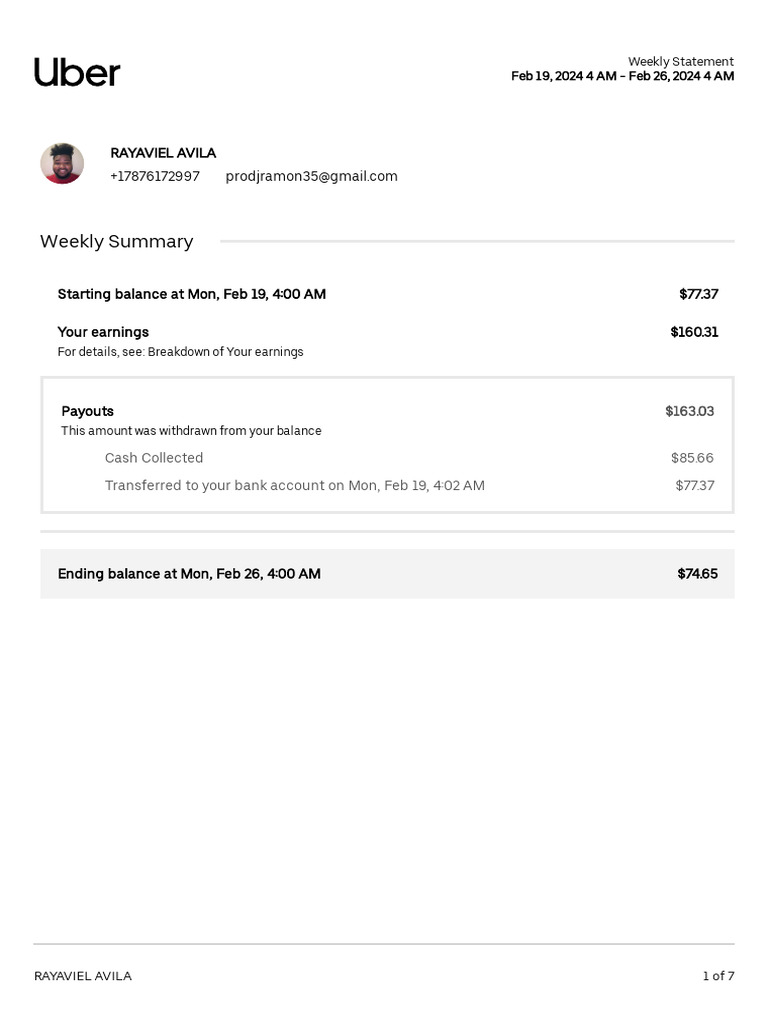Click the $74.65 ending balance amount

point(697,574)
